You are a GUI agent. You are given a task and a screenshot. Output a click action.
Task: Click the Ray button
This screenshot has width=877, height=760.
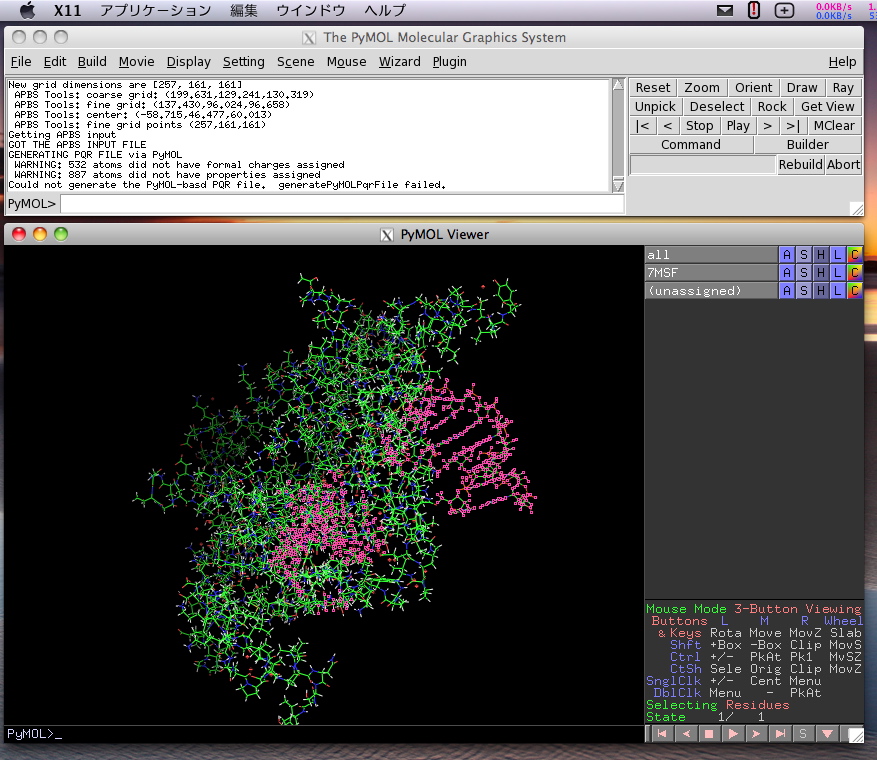[x=843, y=88]
